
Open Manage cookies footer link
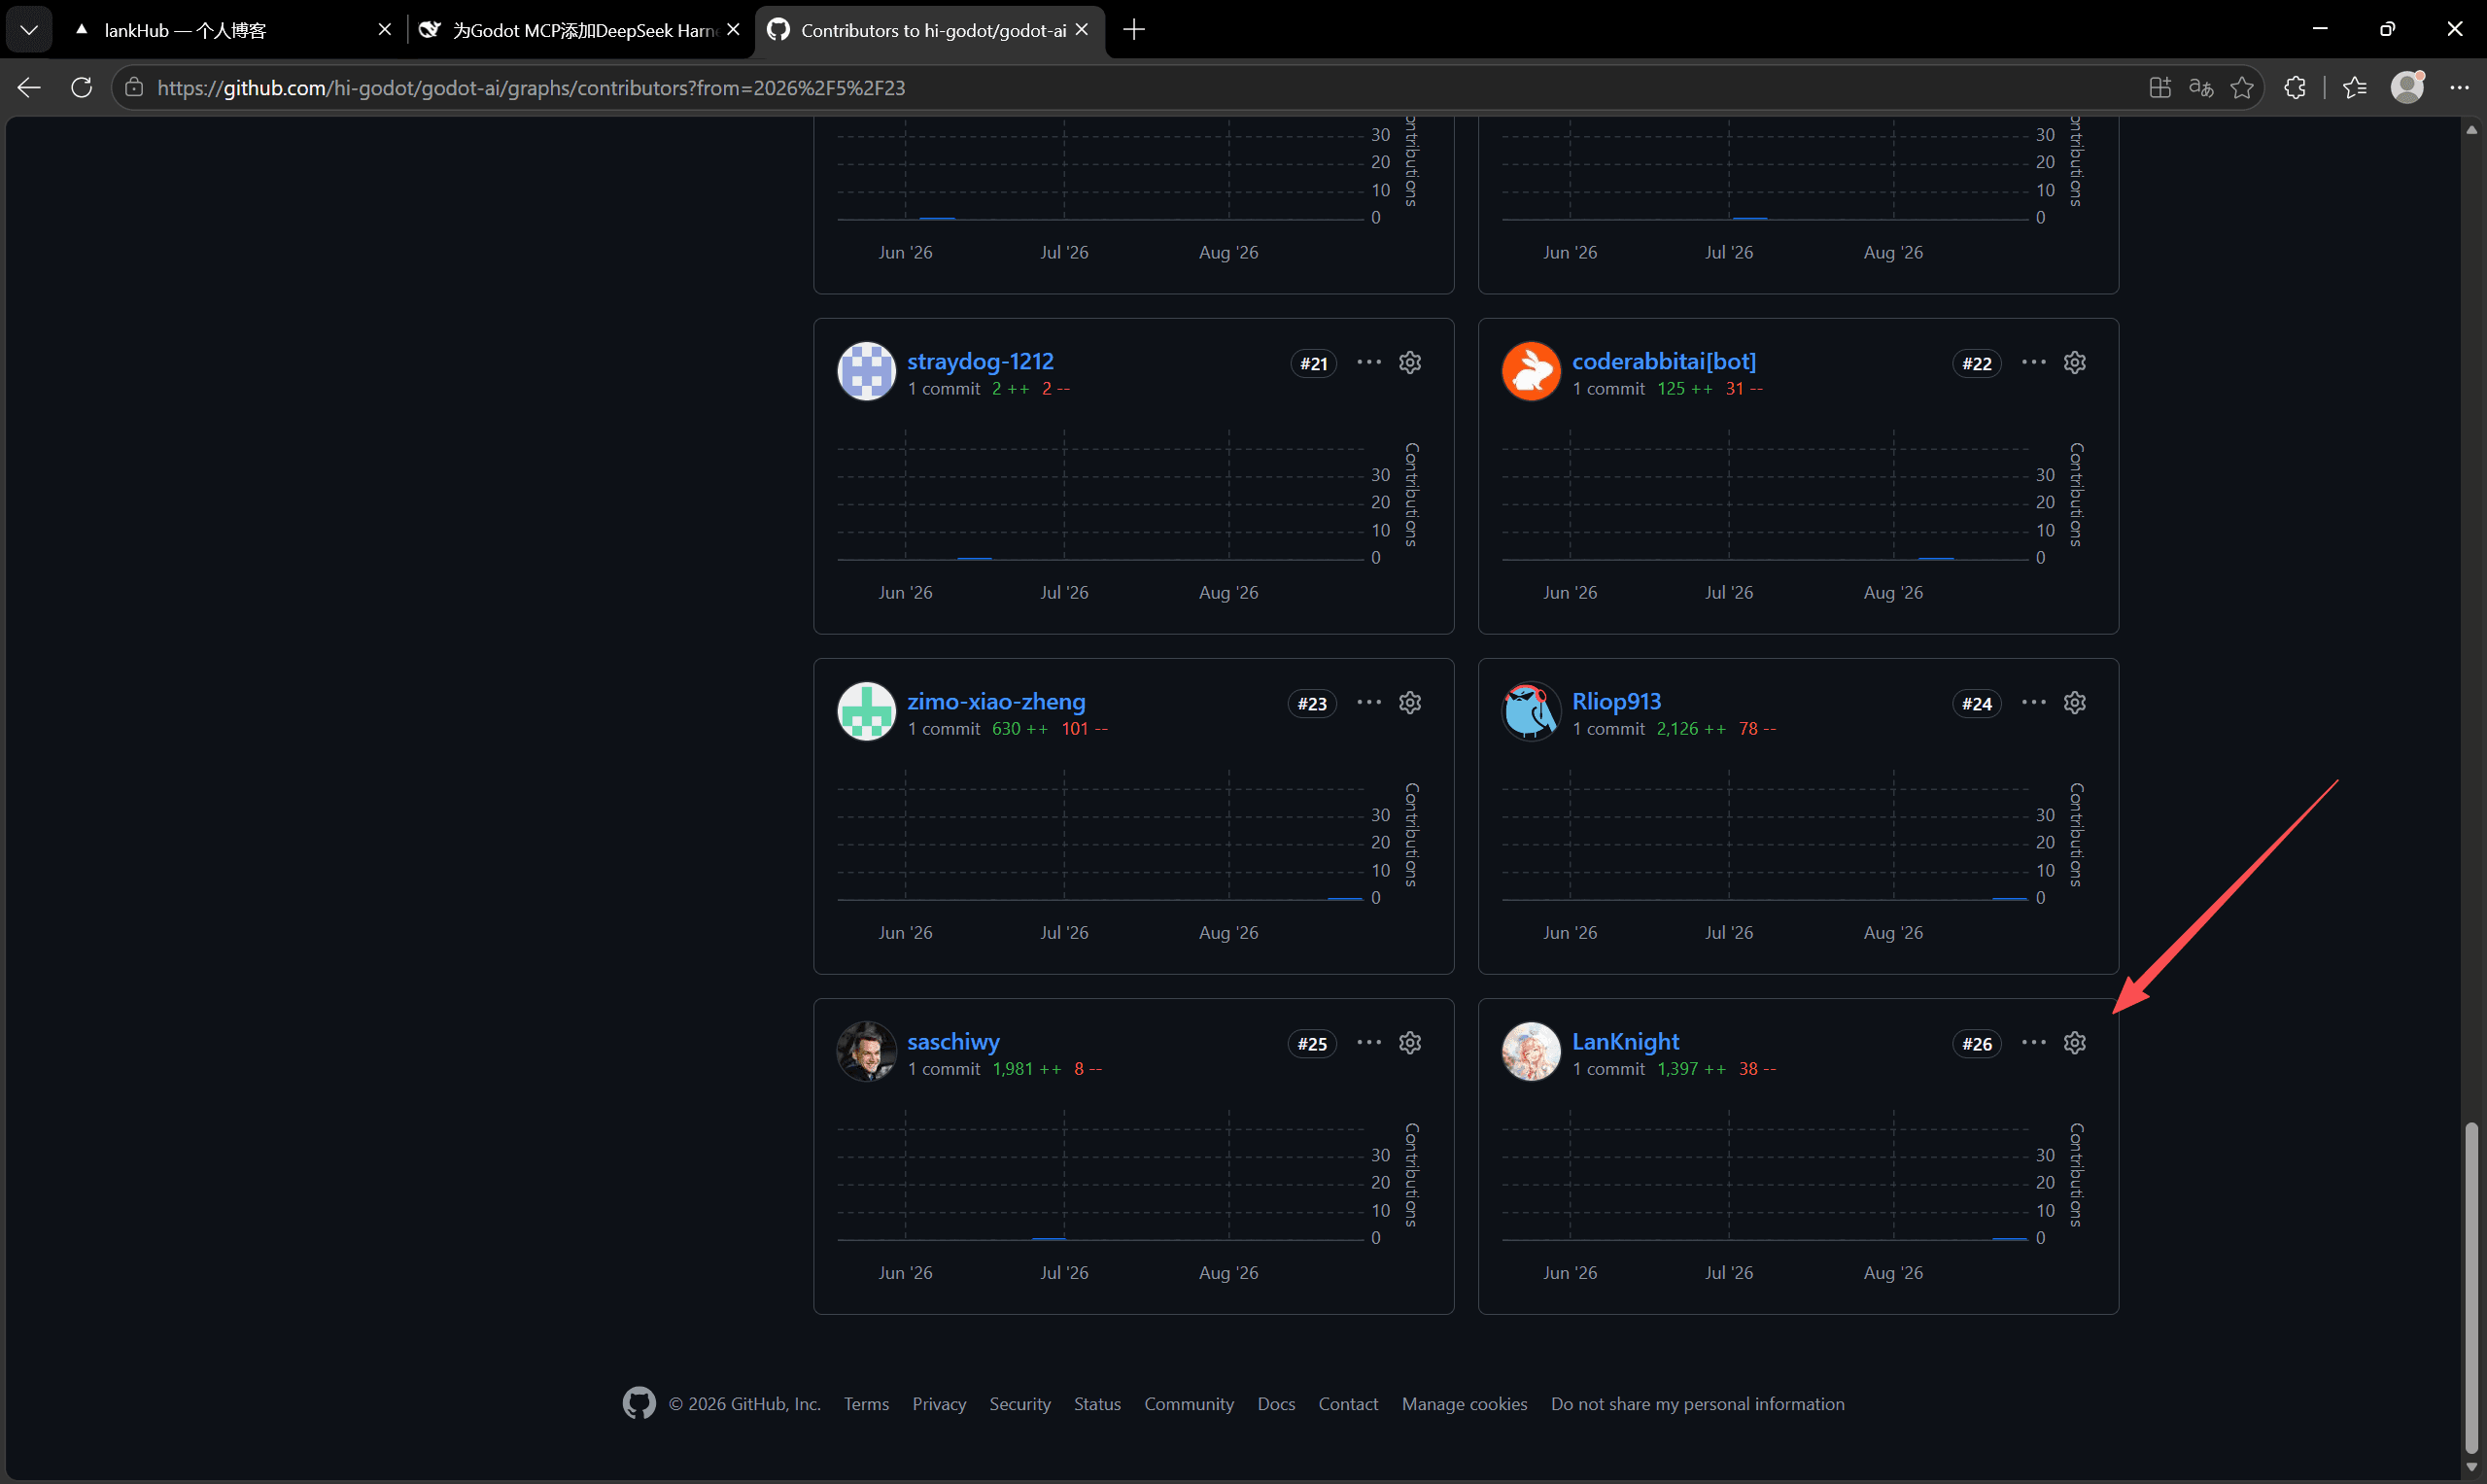tap(1464, 1404)
